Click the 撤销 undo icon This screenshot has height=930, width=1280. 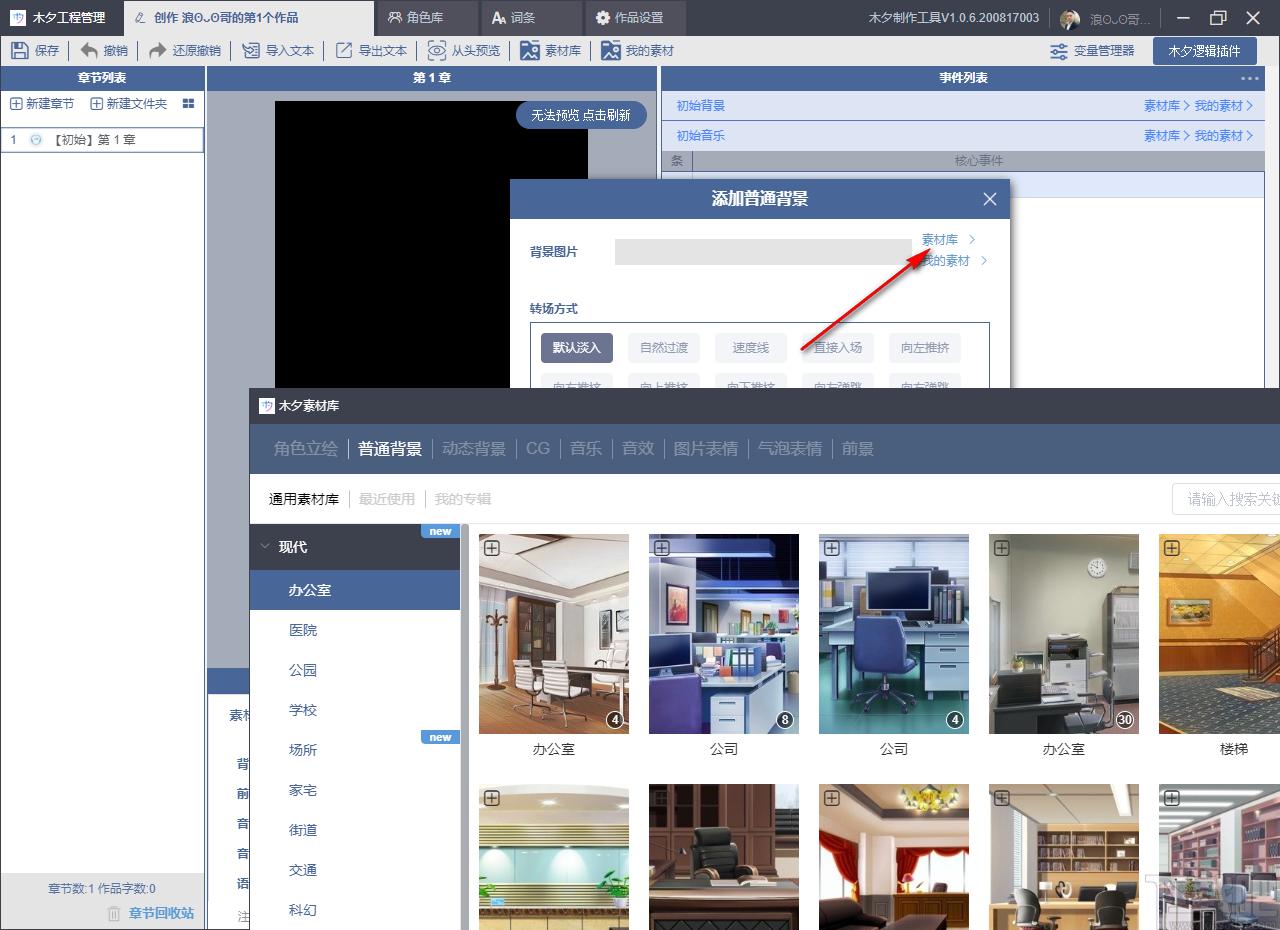[89, 50]
